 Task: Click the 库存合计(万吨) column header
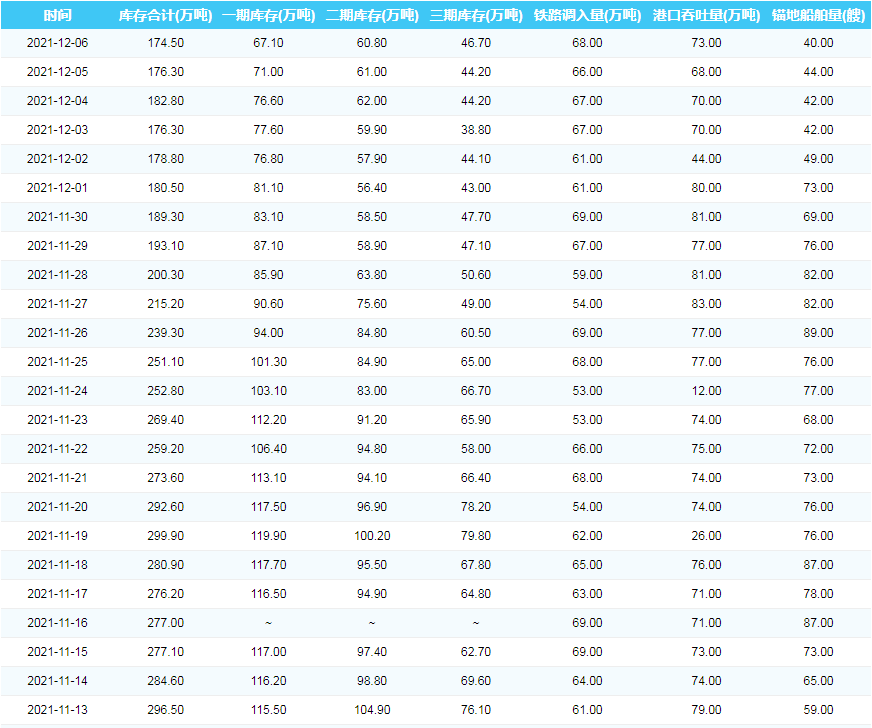point(165,15)
